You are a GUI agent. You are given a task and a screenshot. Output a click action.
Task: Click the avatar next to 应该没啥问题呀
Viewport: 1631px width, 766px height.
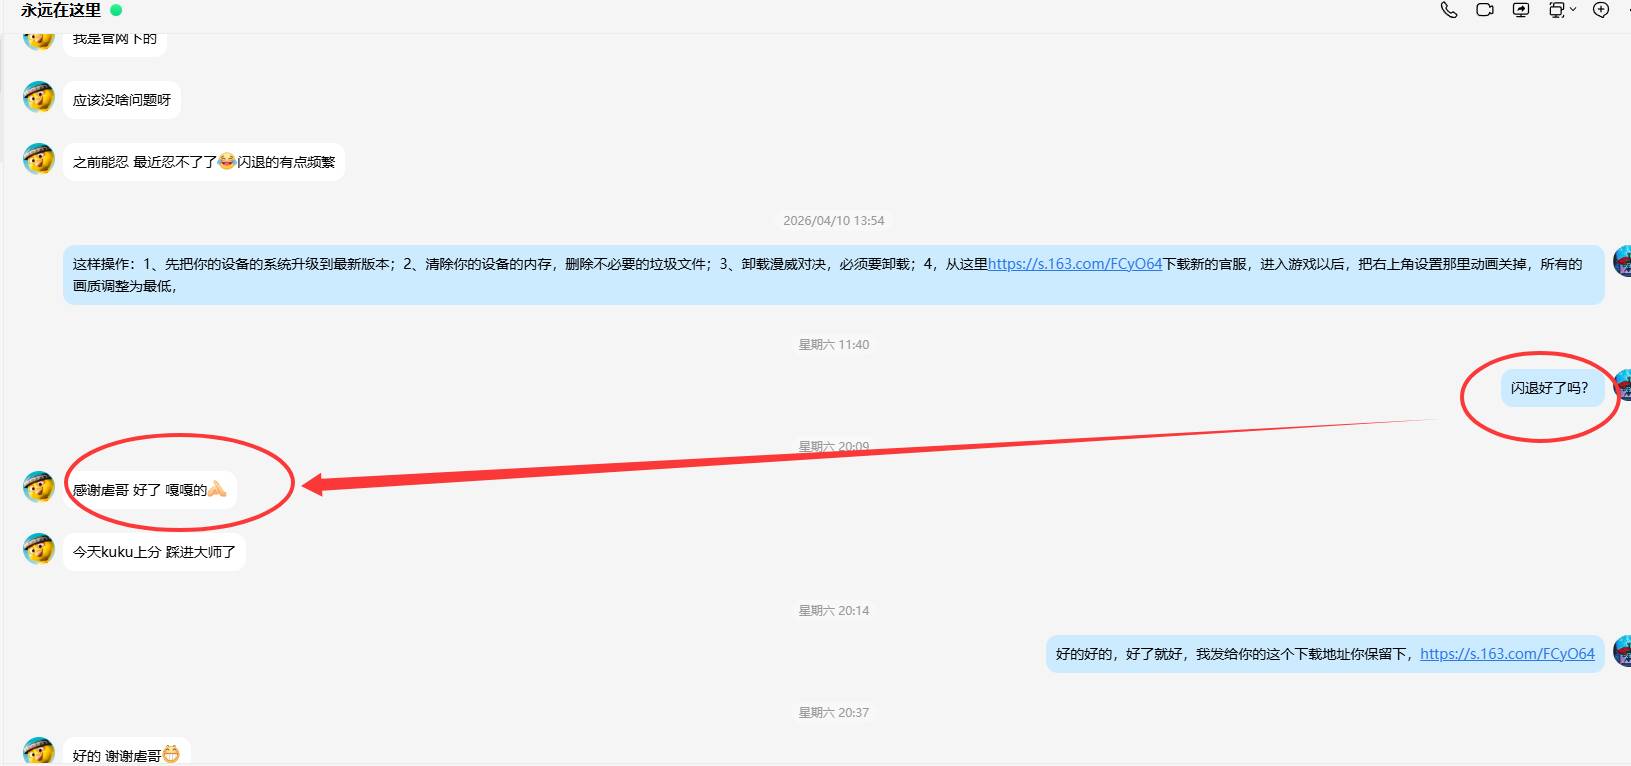click(39, 98)
